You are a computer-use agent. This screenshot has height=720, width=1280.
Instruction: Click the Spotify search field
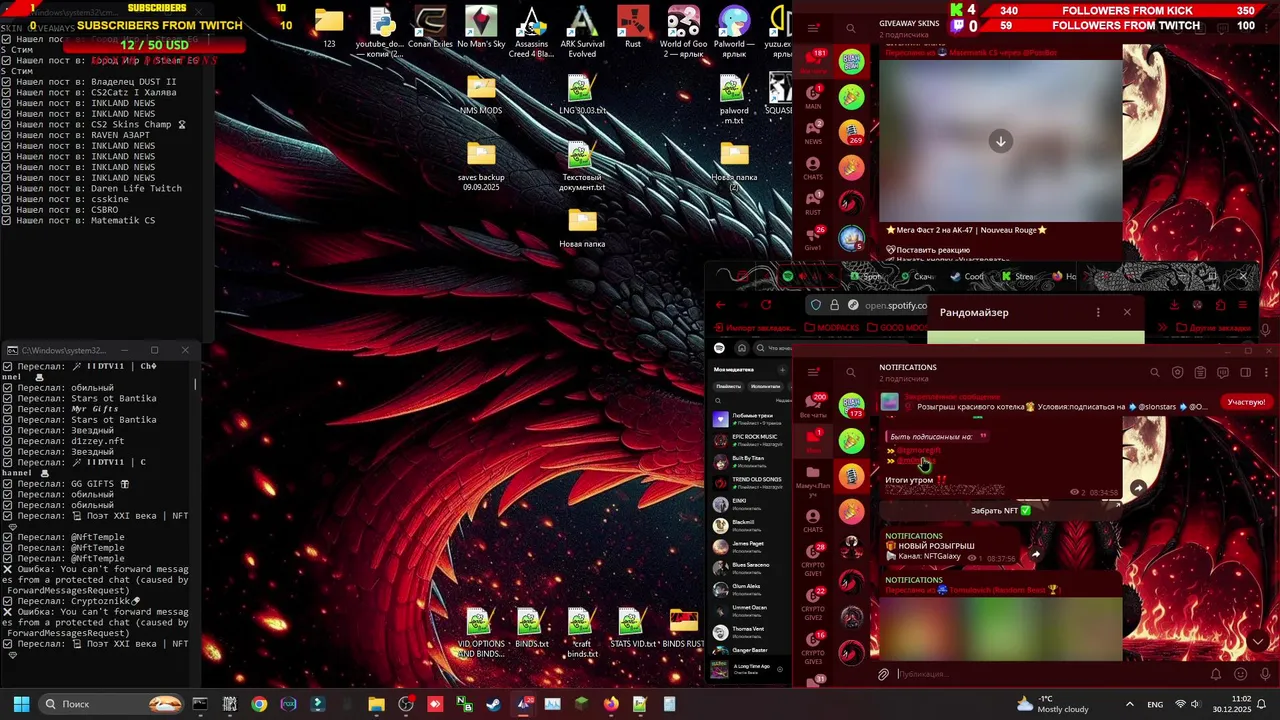click(x=773, y=348)
